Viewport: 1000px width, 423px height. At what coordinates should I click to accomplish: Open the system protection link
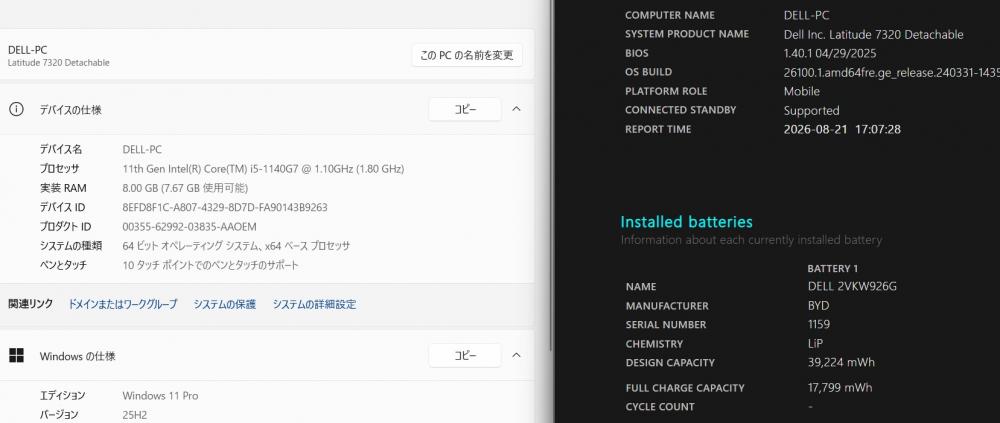224,304
